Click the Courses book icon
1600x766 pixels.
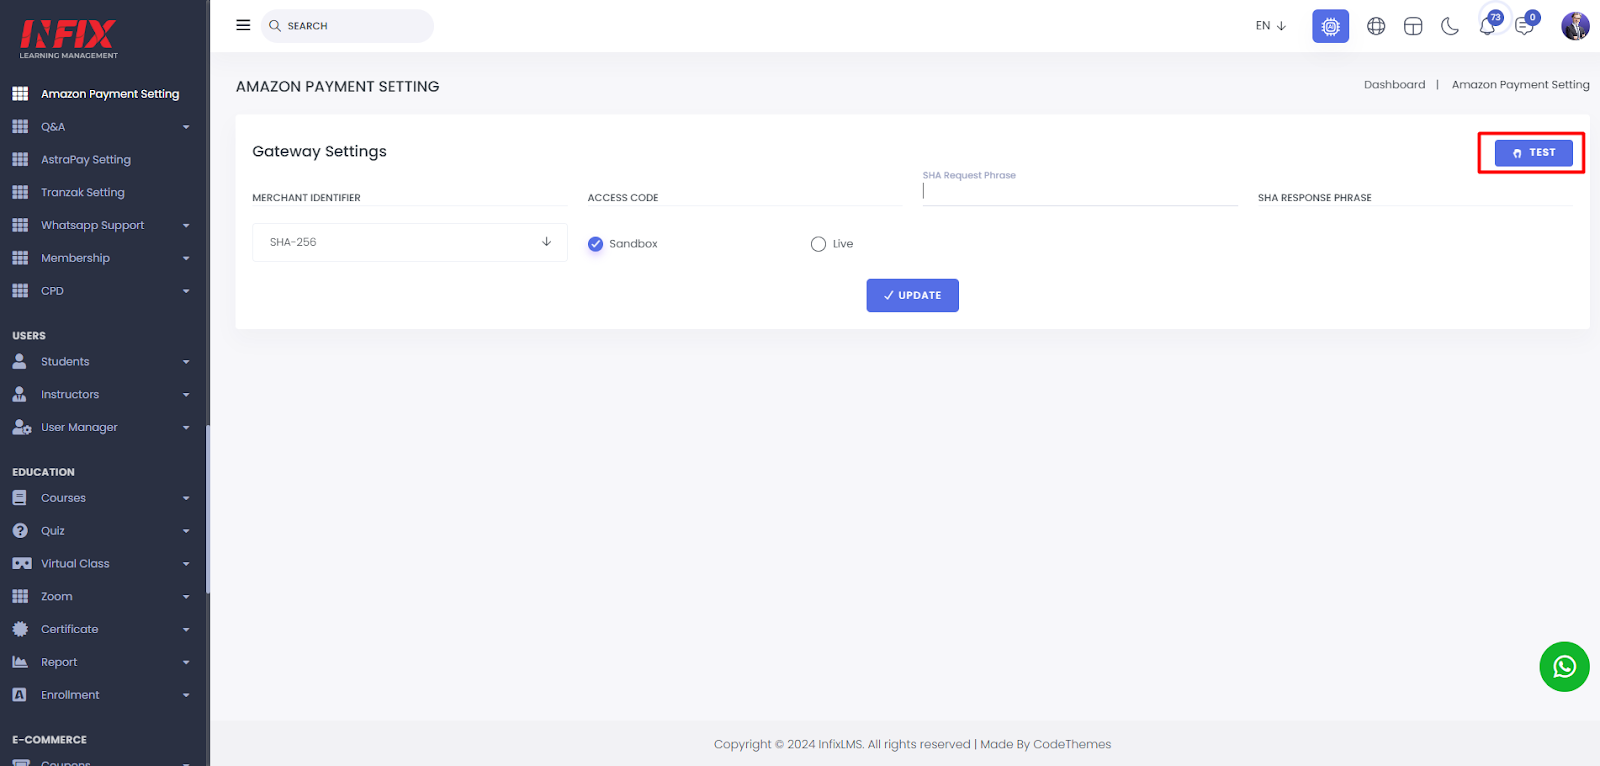[19, 497]
